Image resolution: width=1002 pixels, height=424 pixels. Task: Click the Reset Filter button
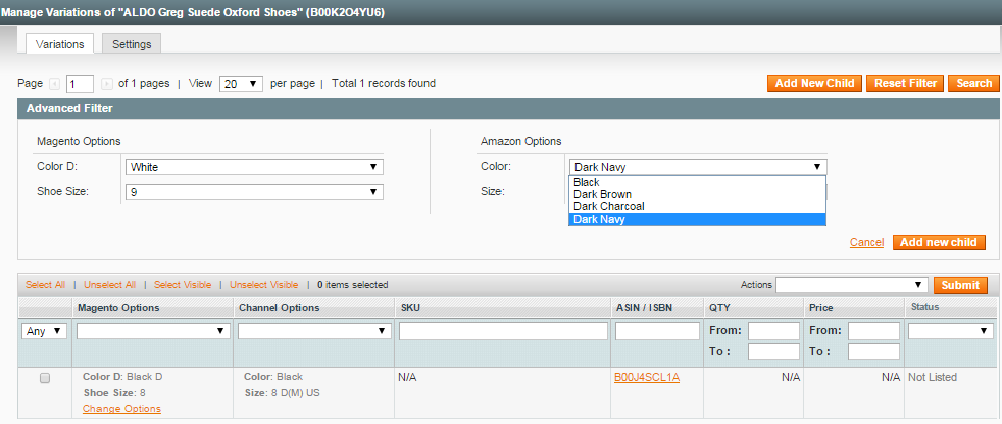(x=905, y=83)
